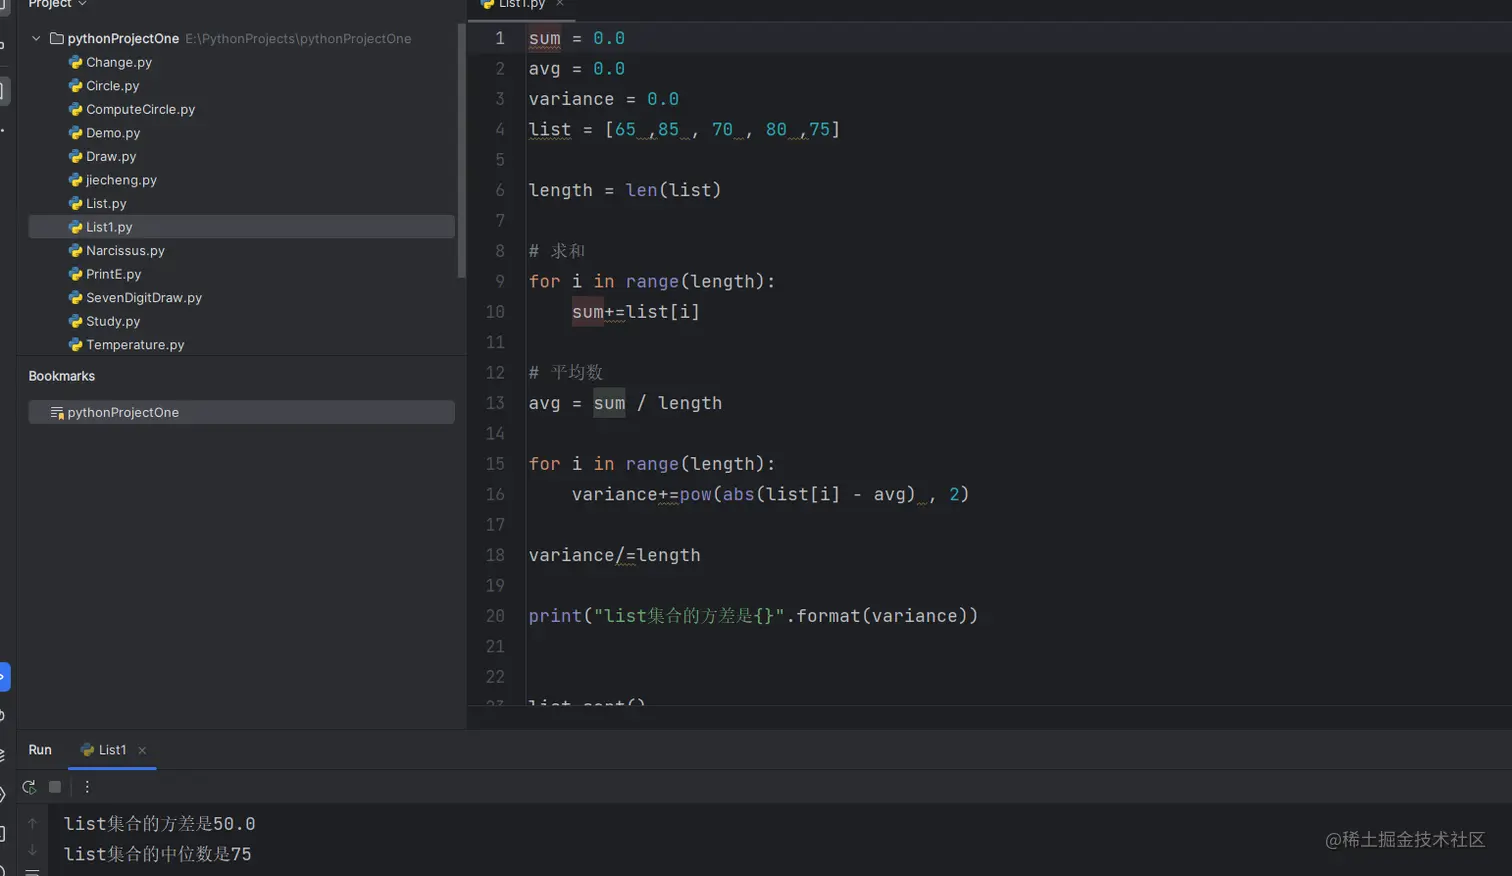1512x876 pixels.
Task: Click 'length = len(list)' code line
Action: click(624, 190)
